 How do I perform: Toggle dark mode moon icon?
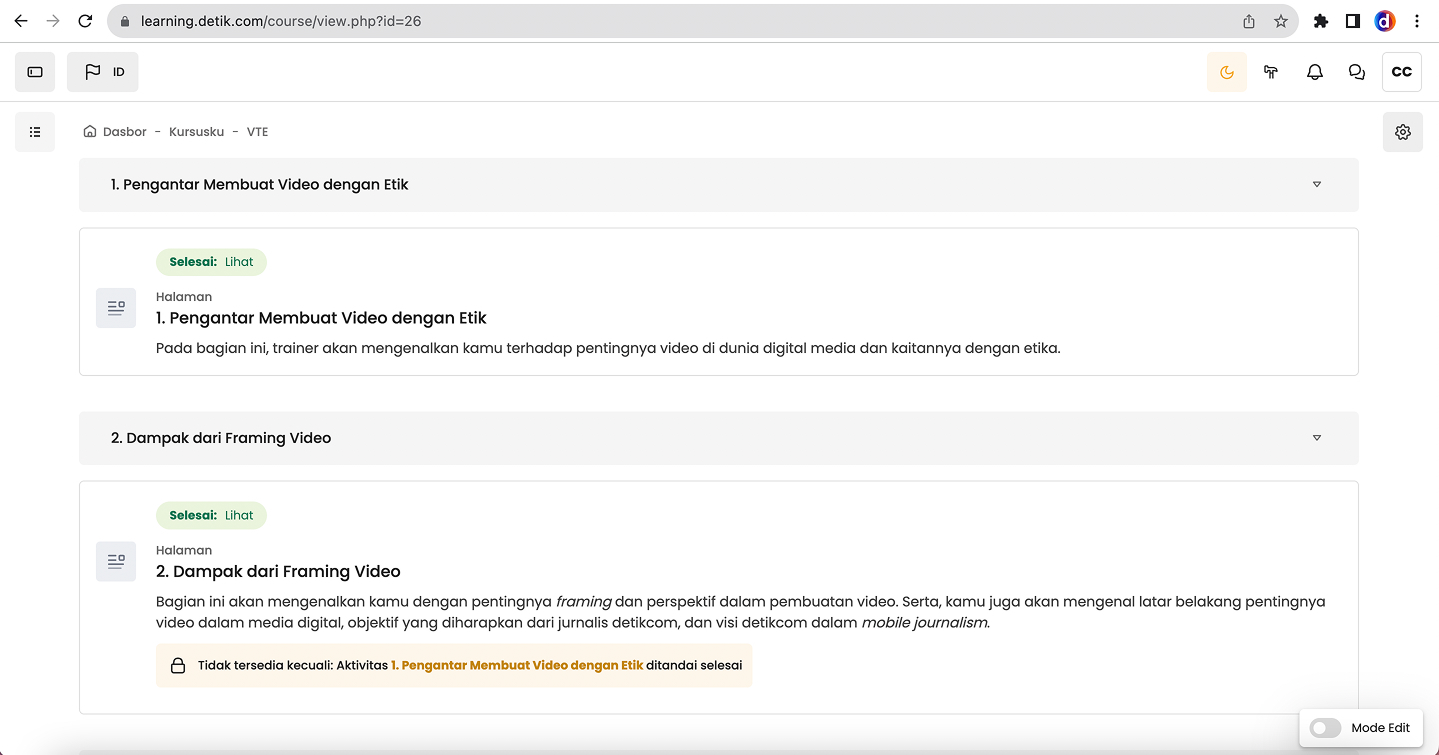click(1227, 72)
